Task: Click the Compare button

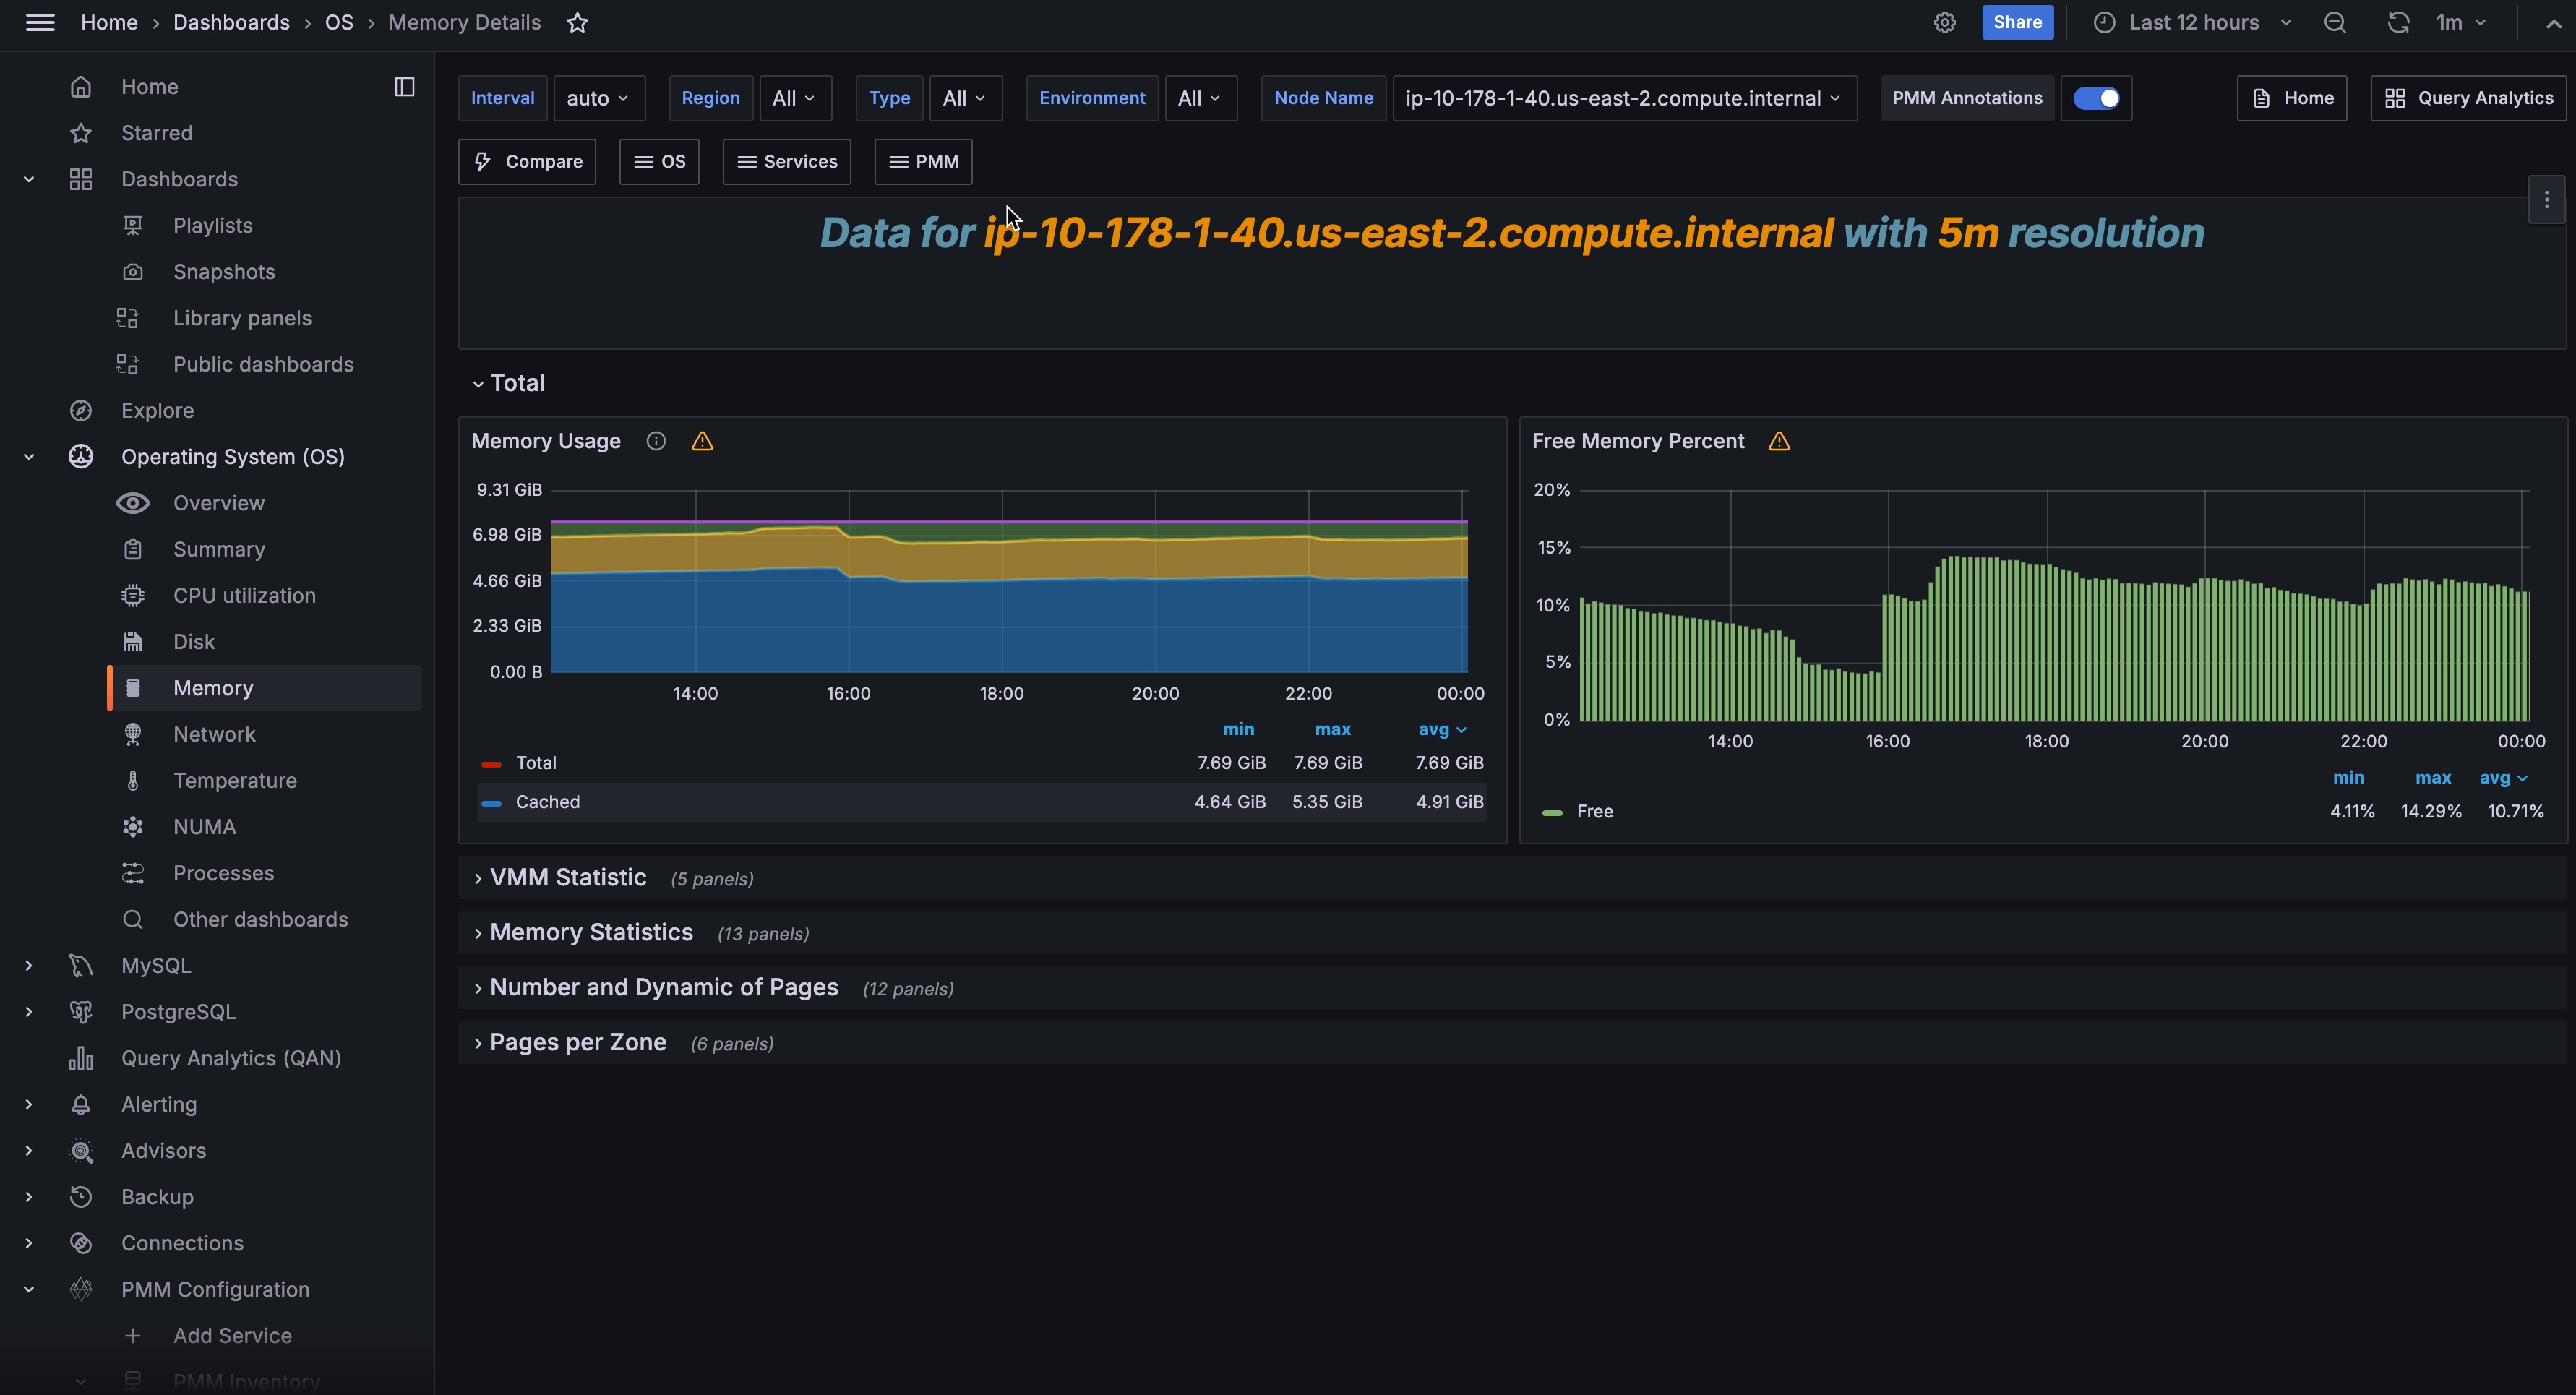Action: (527, 162)
